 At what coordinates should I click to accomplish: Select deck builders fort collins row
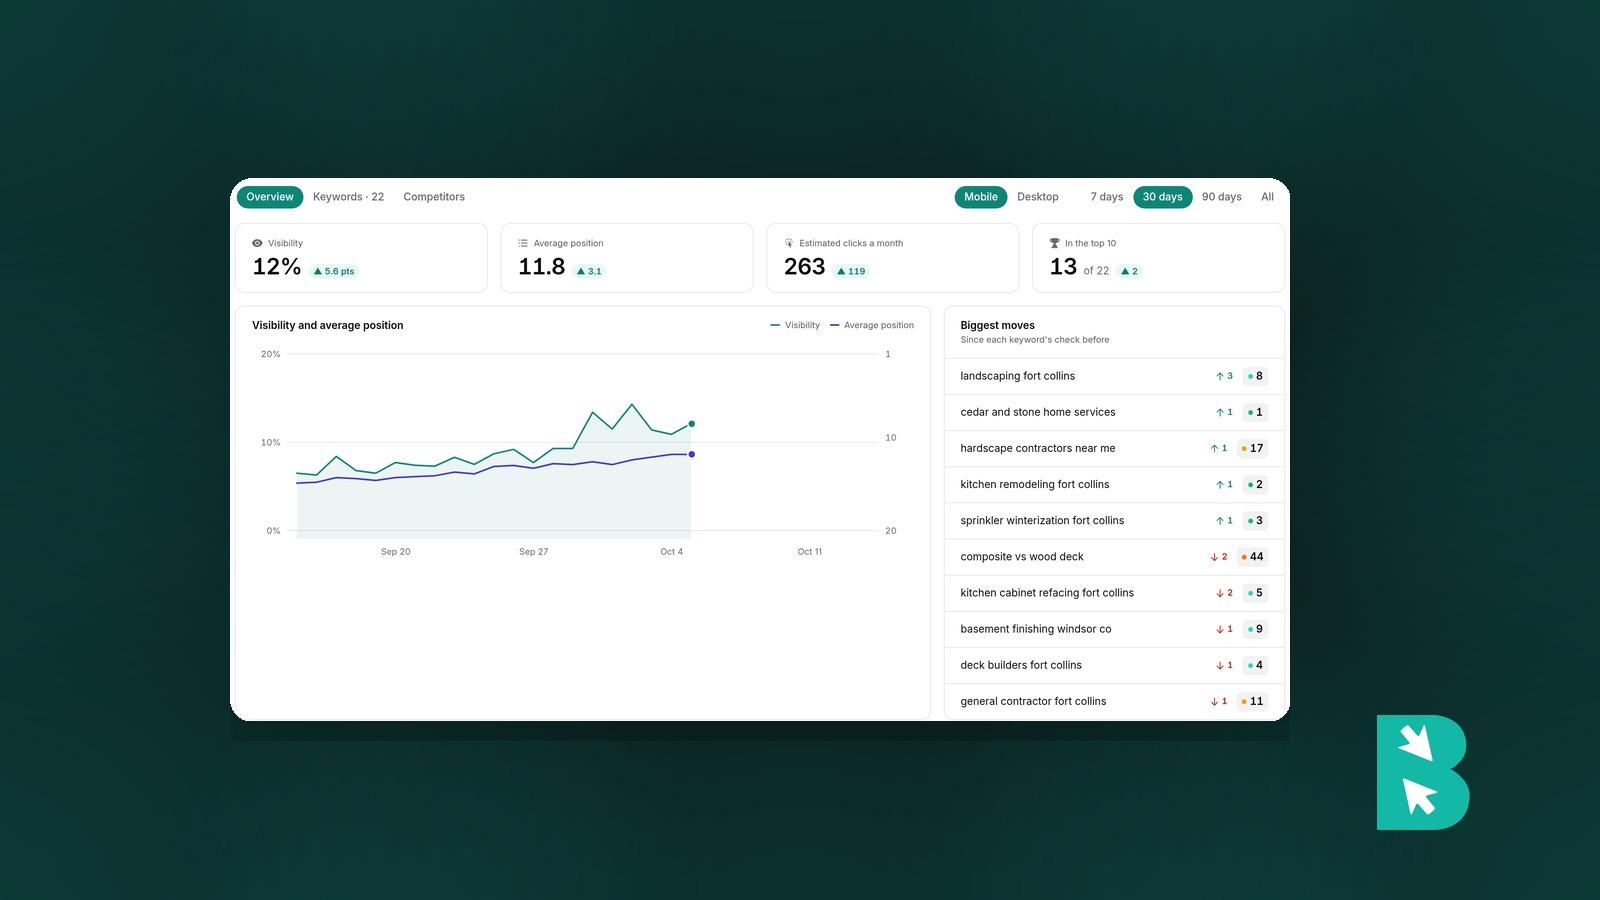click(x=1114, y=665)
